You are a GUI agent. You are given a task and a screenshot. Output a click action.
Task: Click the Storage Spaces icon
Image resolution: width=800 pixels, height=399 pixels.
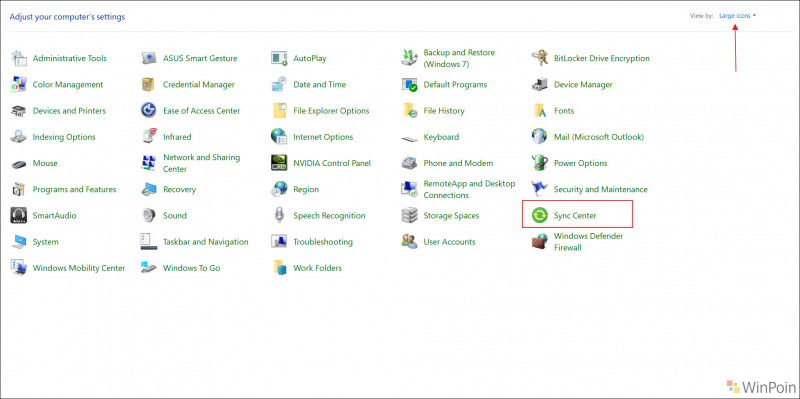point(409,215)
